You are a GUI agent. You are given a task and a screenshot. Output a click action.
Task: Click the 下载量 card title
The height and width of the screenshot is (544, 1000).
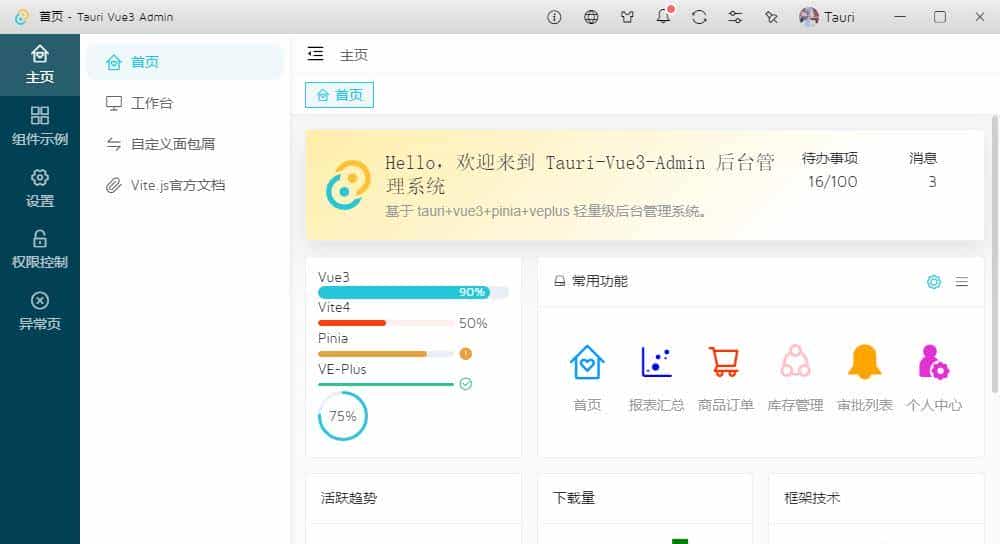click(x=573, y=498)
